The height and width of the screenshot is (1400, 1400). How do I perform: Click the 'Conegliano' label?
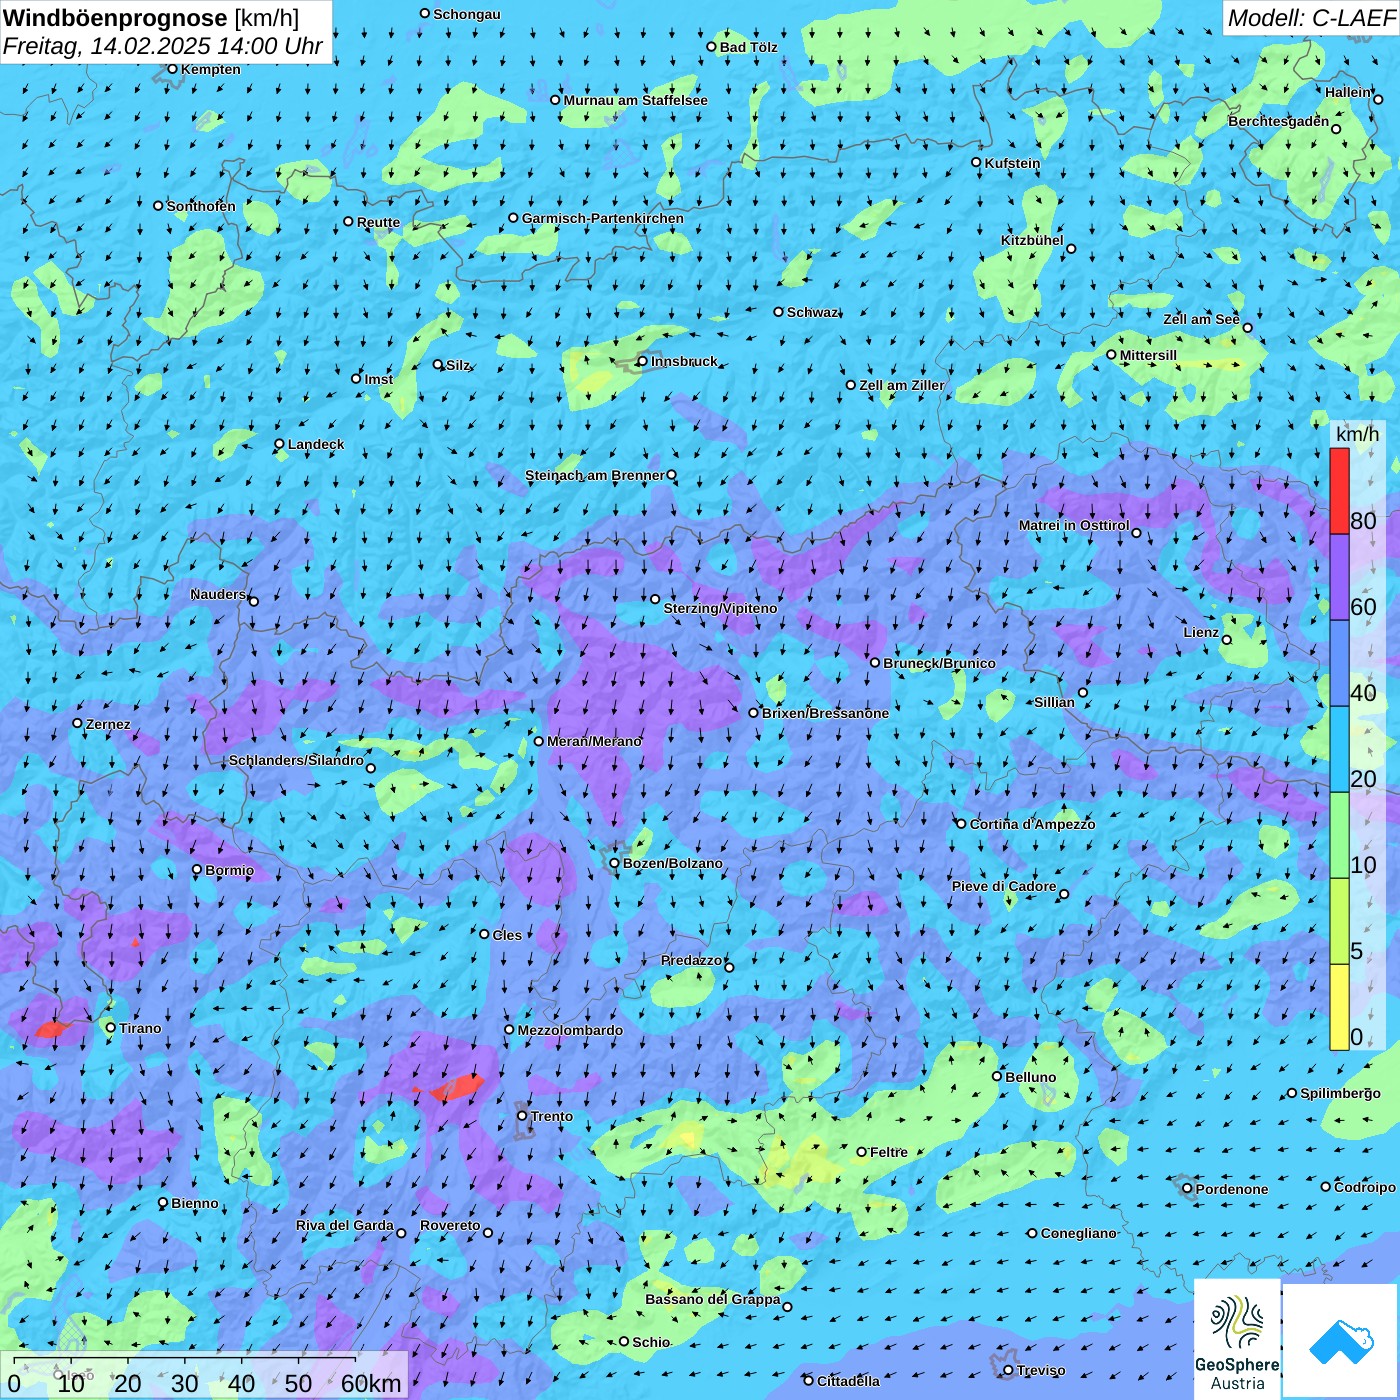[x=1078, y=1233]
